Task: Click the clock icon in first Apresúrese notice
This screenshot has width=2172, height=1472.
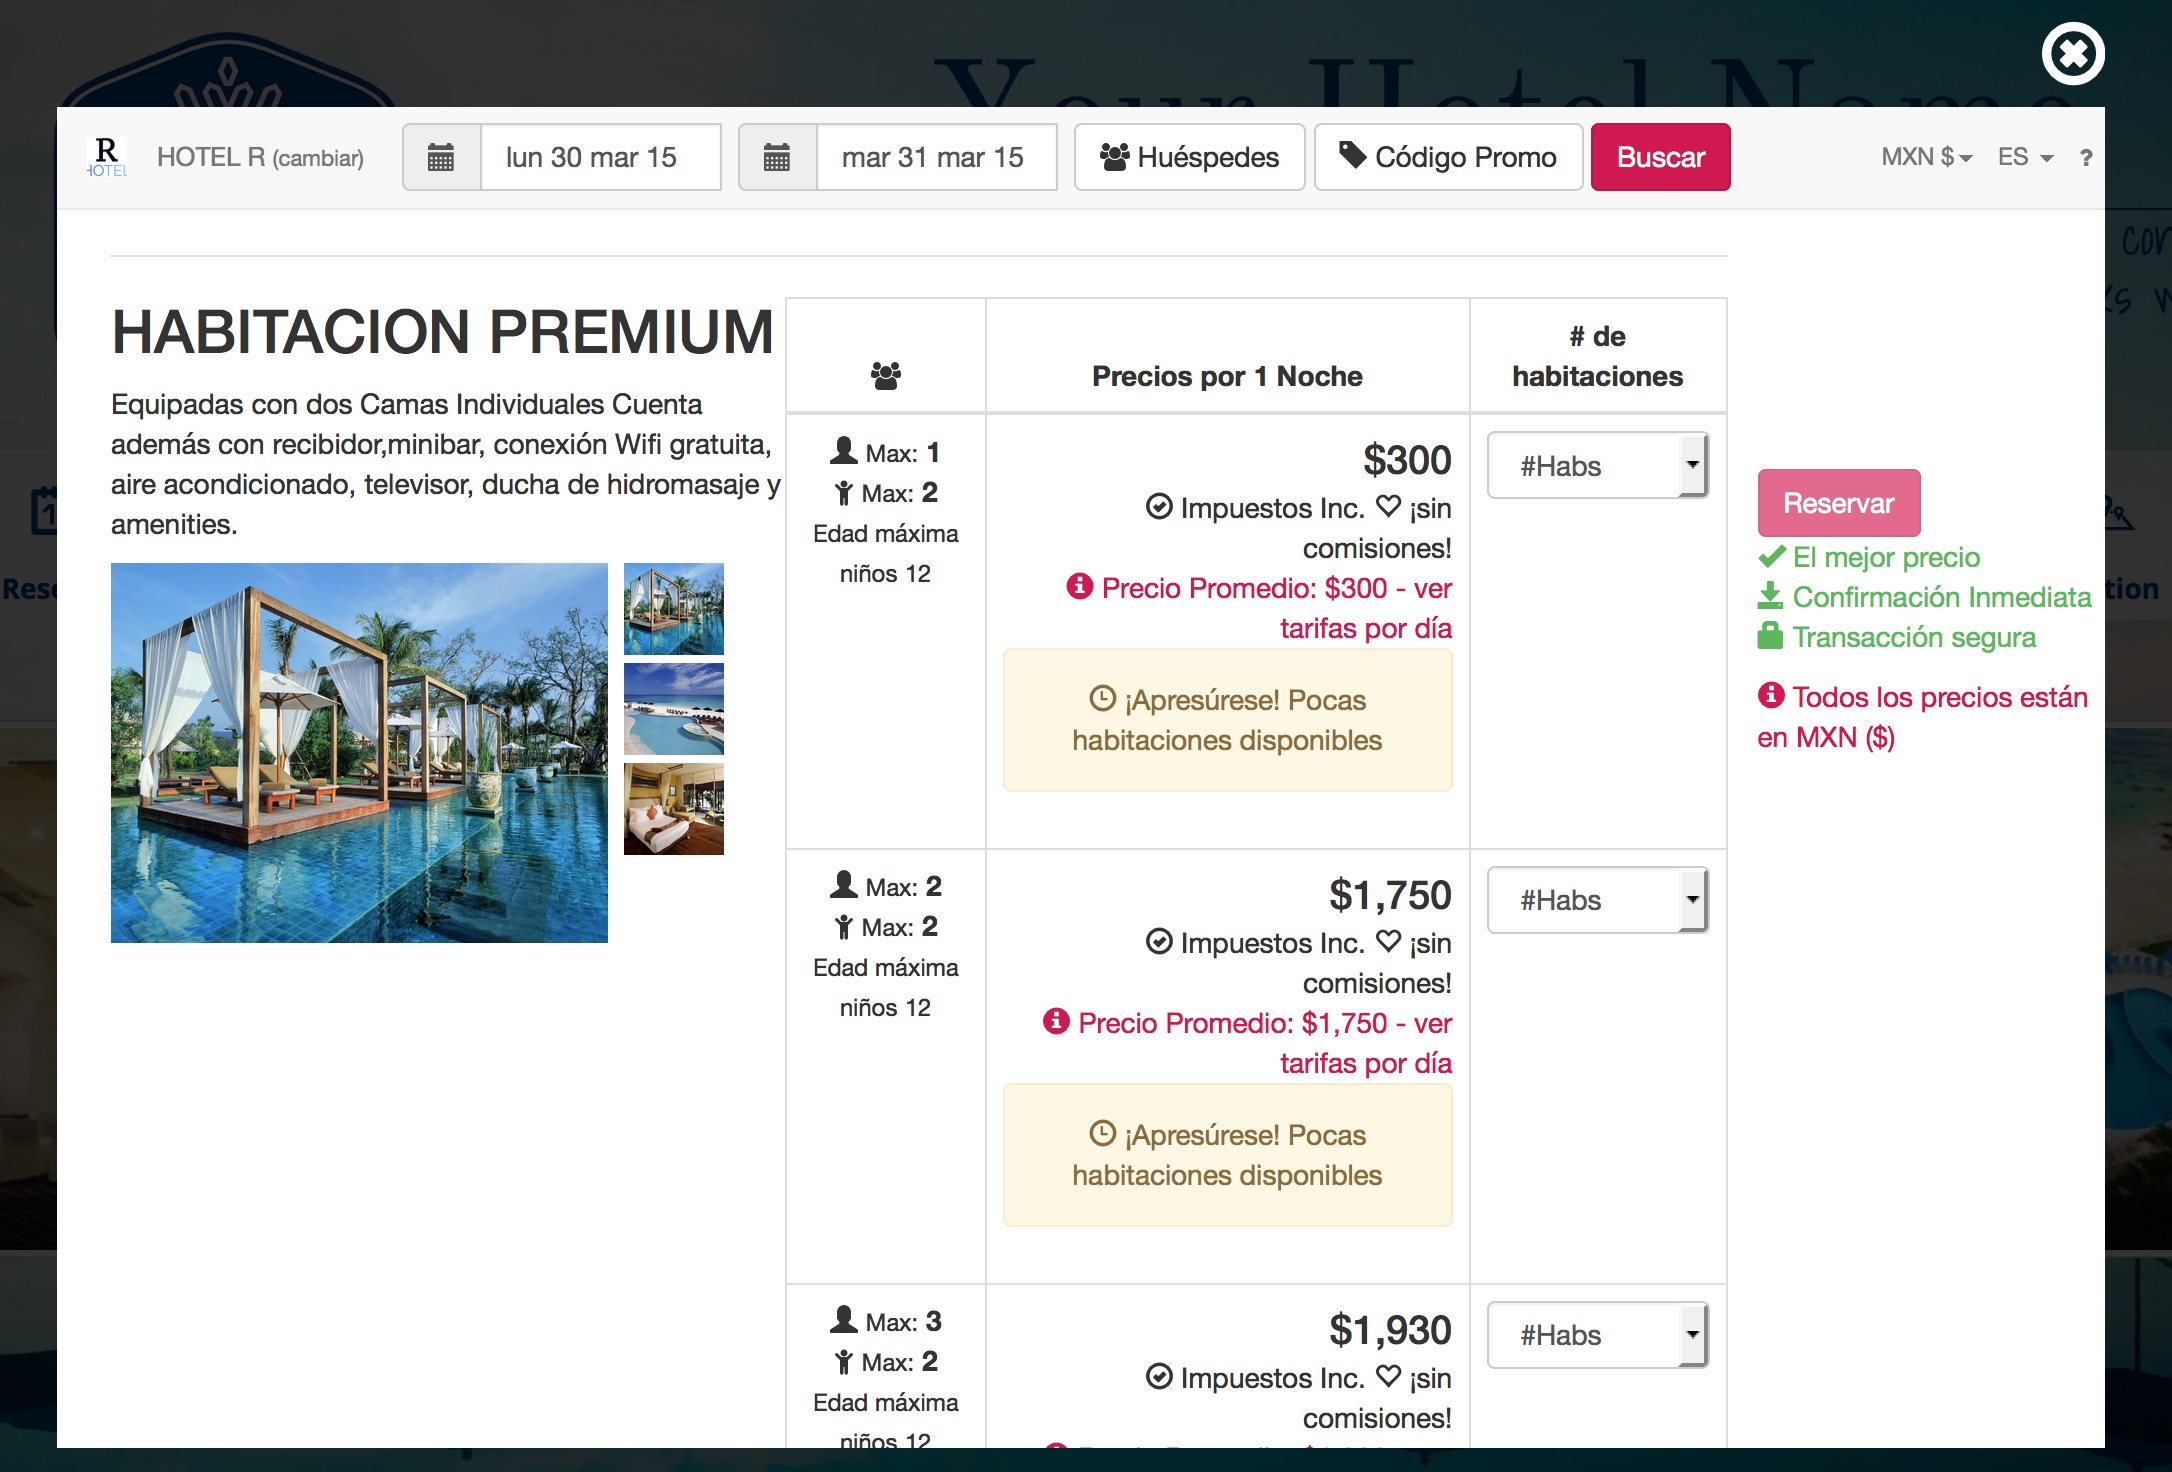Action: [1102, 698]
